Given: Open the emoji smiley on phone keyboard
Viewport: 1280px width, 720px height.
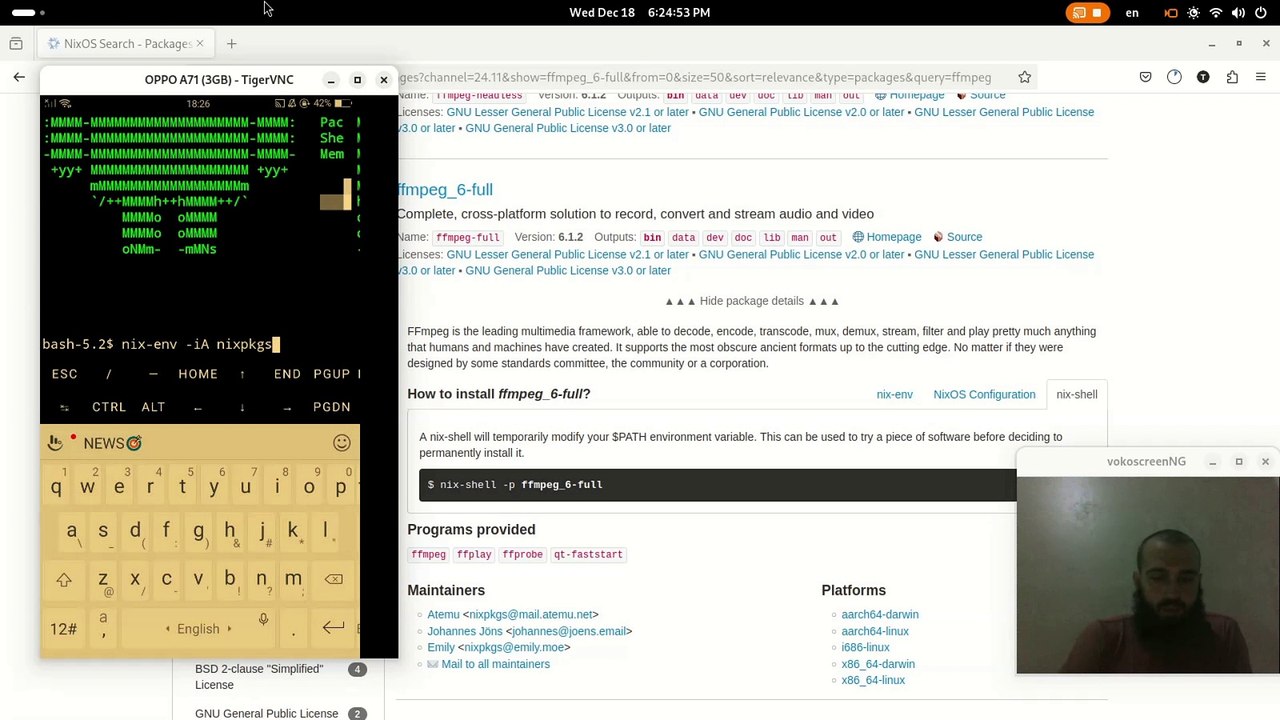Looking at the screenshot, I should click(342, 443).
